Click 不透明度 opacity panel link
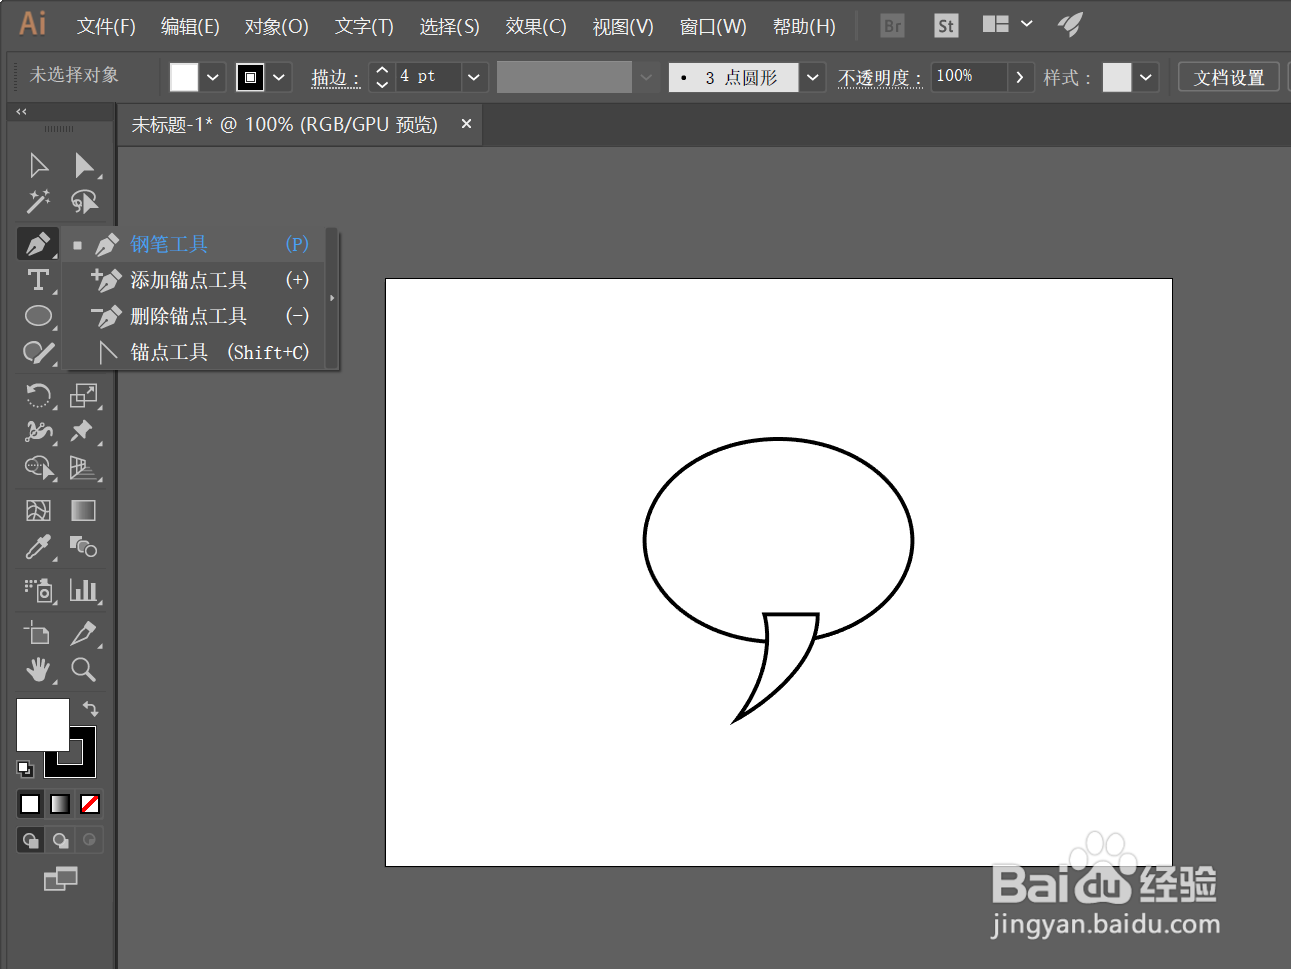 point(880,78)
